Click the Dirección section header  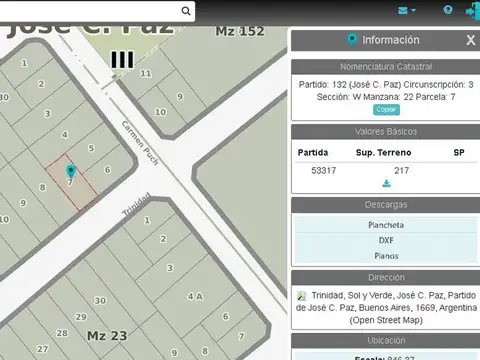click(386, 278)
